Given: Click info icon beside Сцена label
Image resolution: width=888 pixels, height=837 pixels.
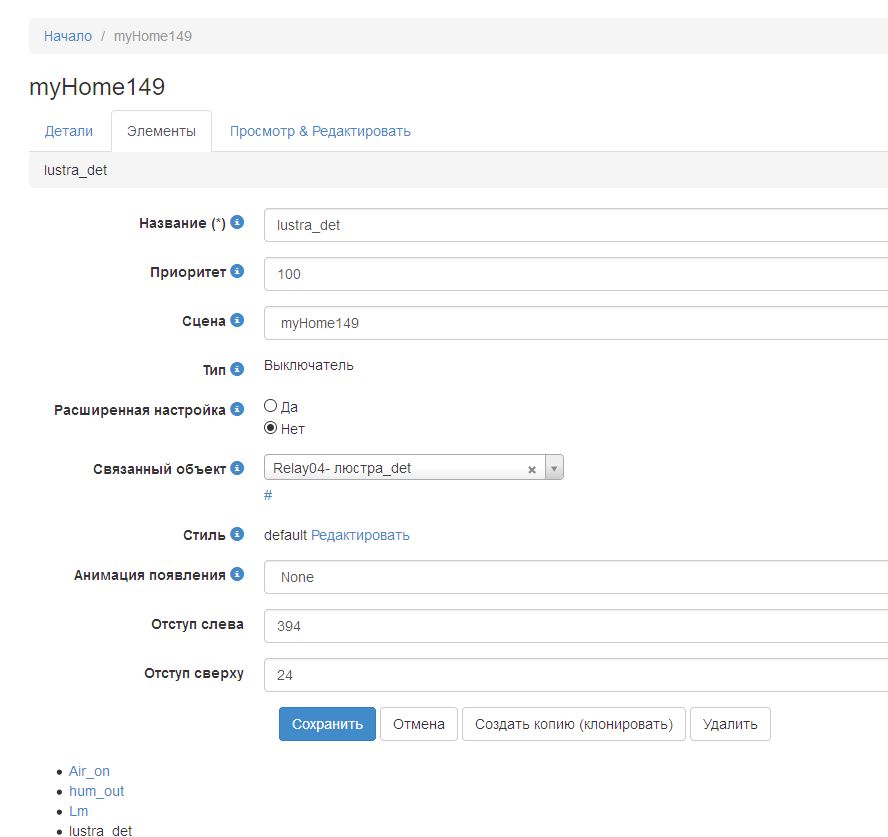Looking at the screenshot, I should pos(237,320).
